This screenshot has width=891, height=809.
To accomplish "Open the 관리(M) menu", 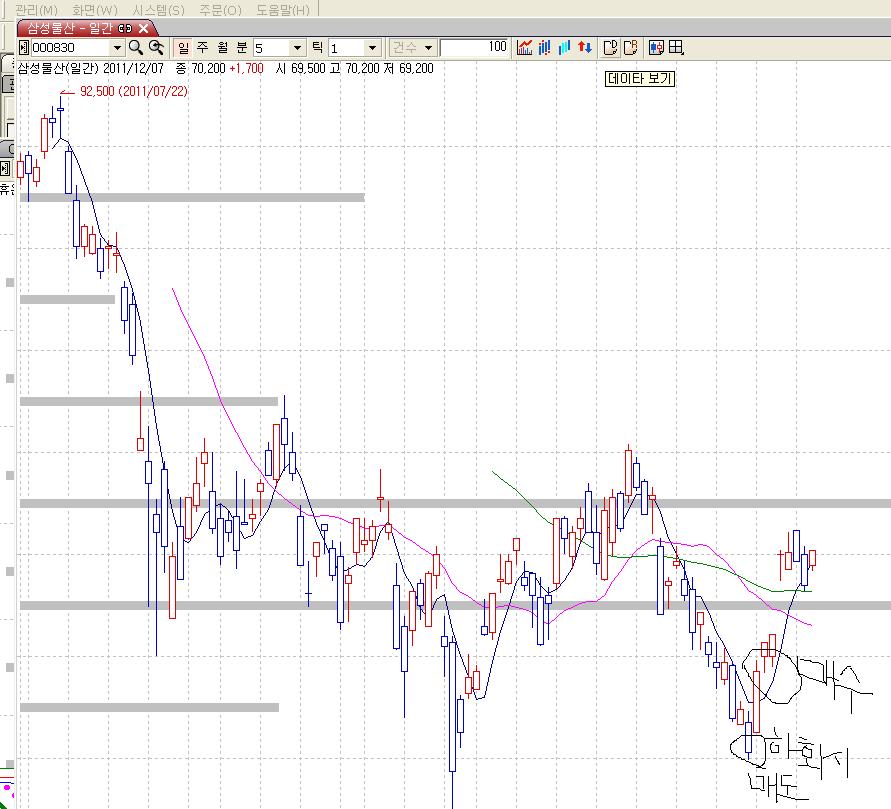I will (36, 10).
